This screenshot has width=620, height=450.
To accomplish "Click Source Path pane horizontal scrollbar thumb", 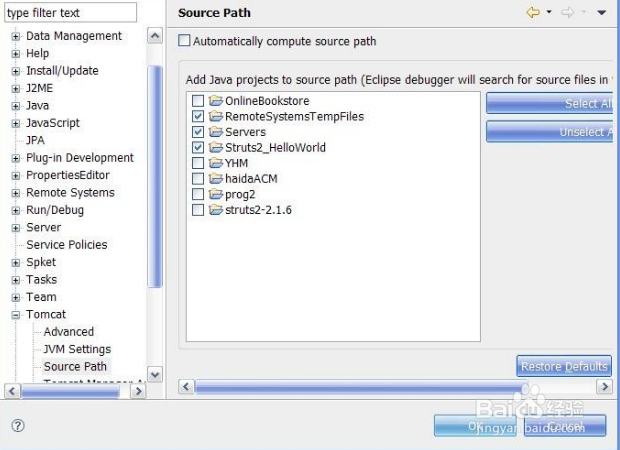I will click(x=361, y=386).
